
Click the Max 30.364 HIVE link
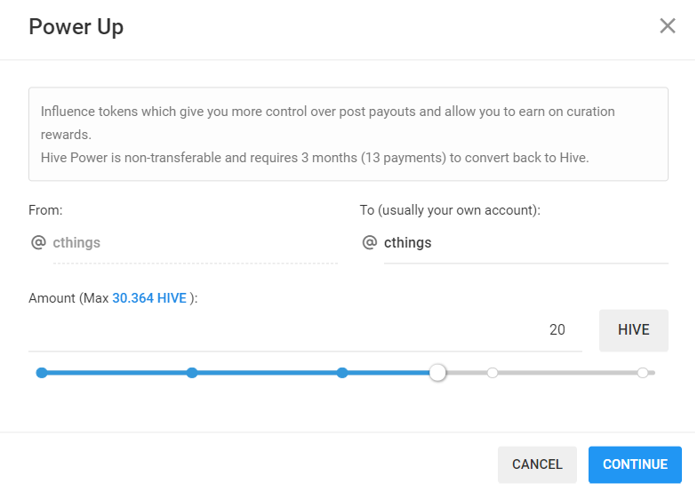point(149,298)
